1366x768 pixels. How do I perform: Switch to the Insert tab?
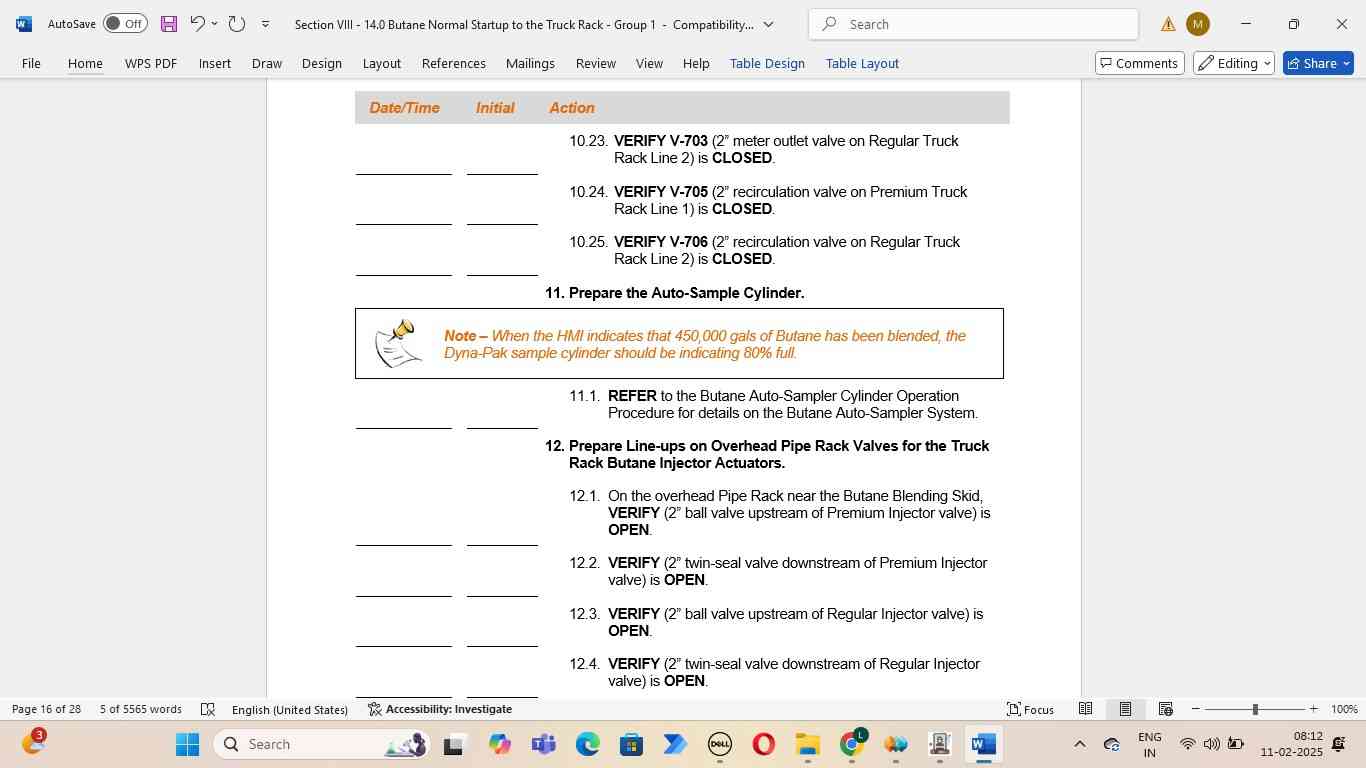tap(215, 63)
